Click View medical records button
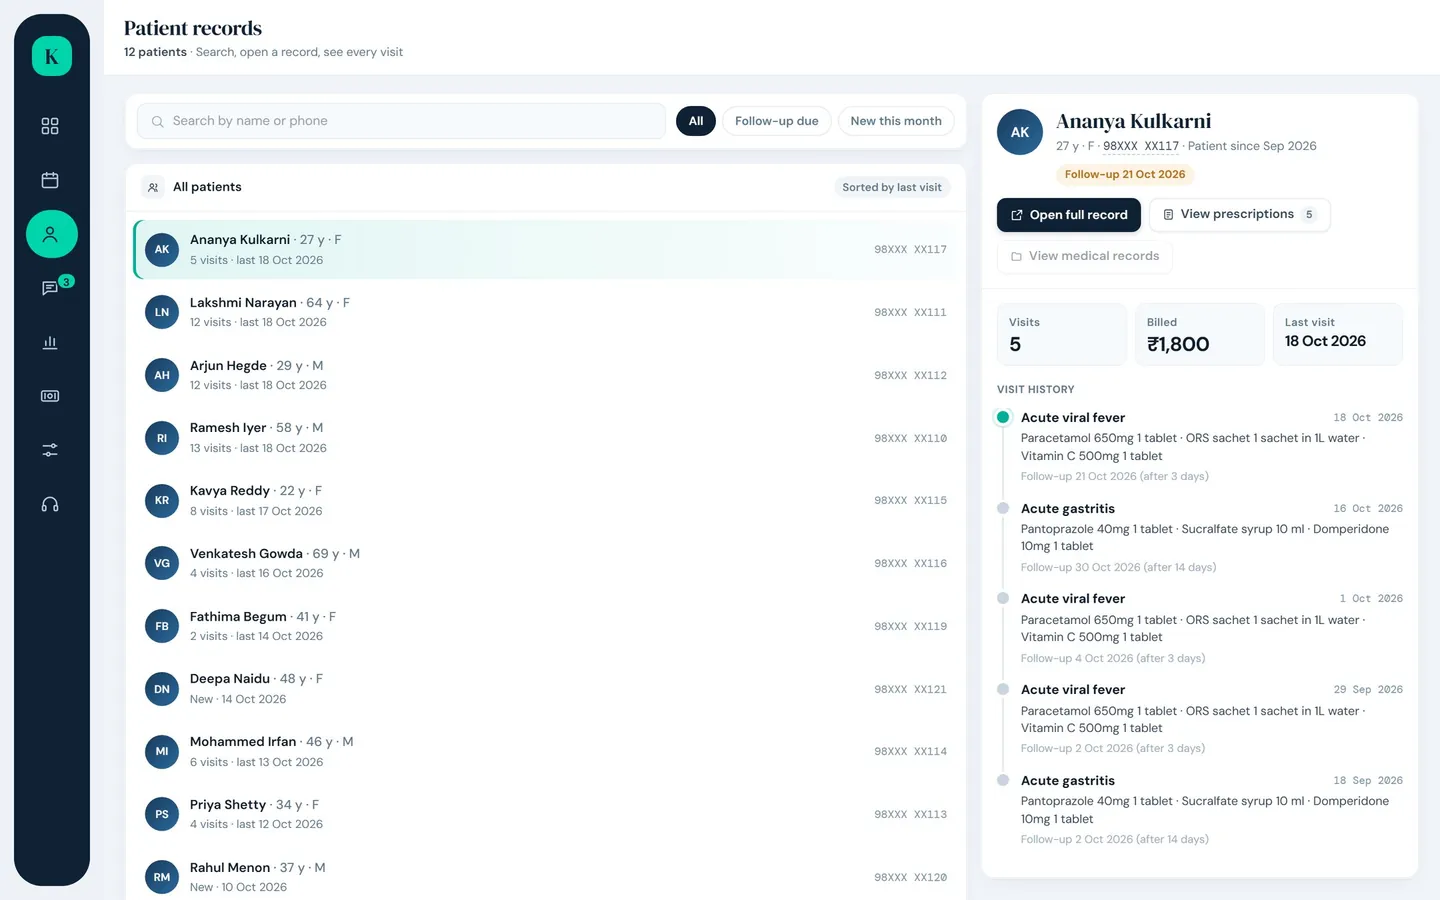This screenshot has width=1440, height=900. tap(1085, 256)
